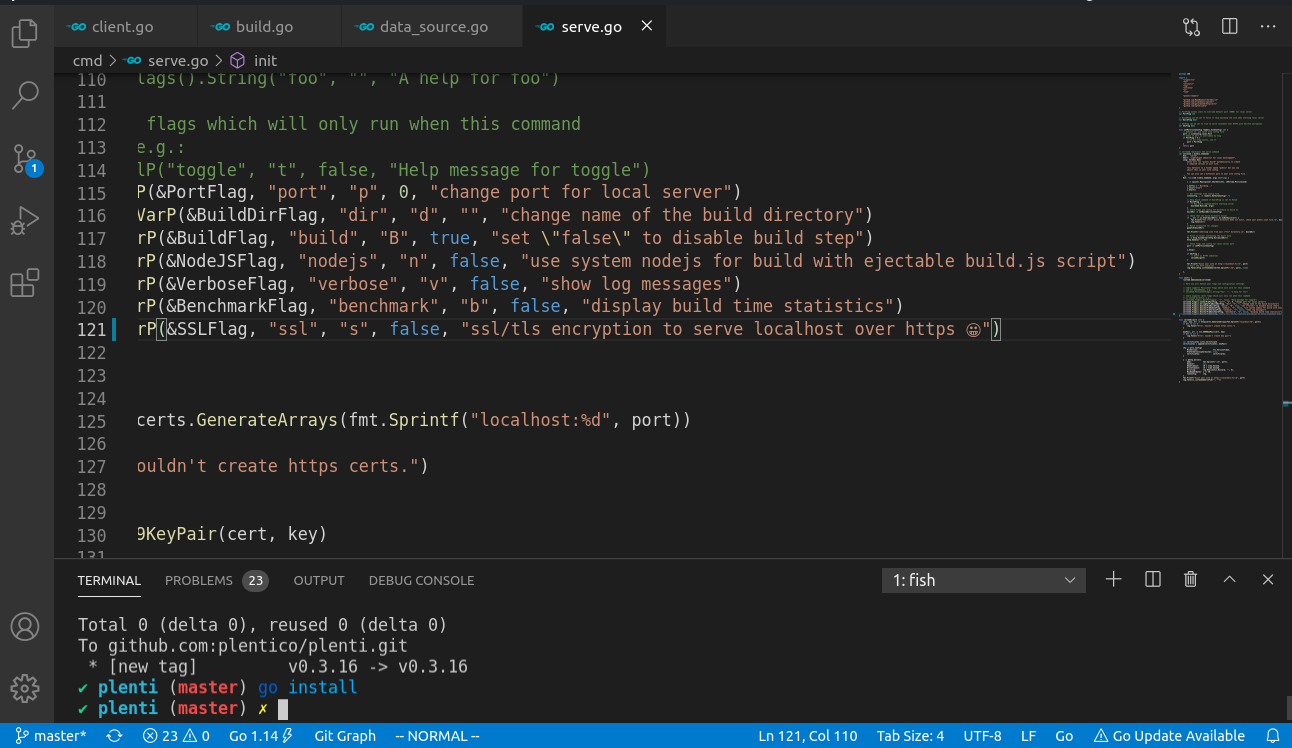This screenshot has height=748, width=1292.
Task: Open Source Control view with 1 pending change
Action: tap(24, 158)
